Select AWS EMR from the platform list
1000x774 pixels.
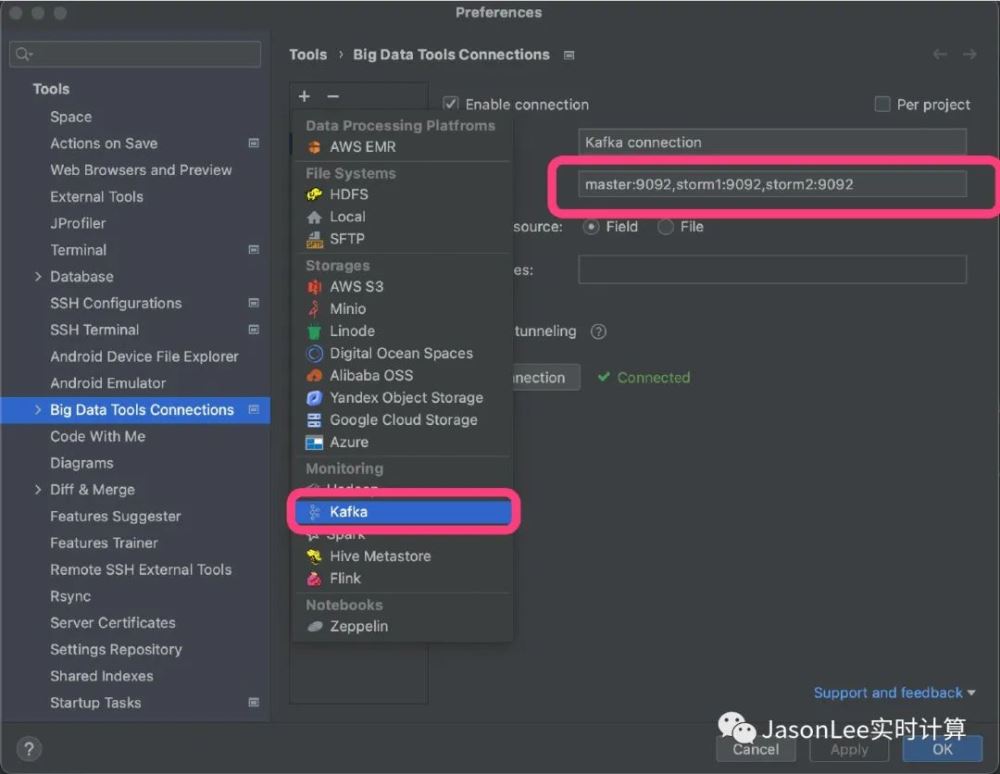coord(362,147)
